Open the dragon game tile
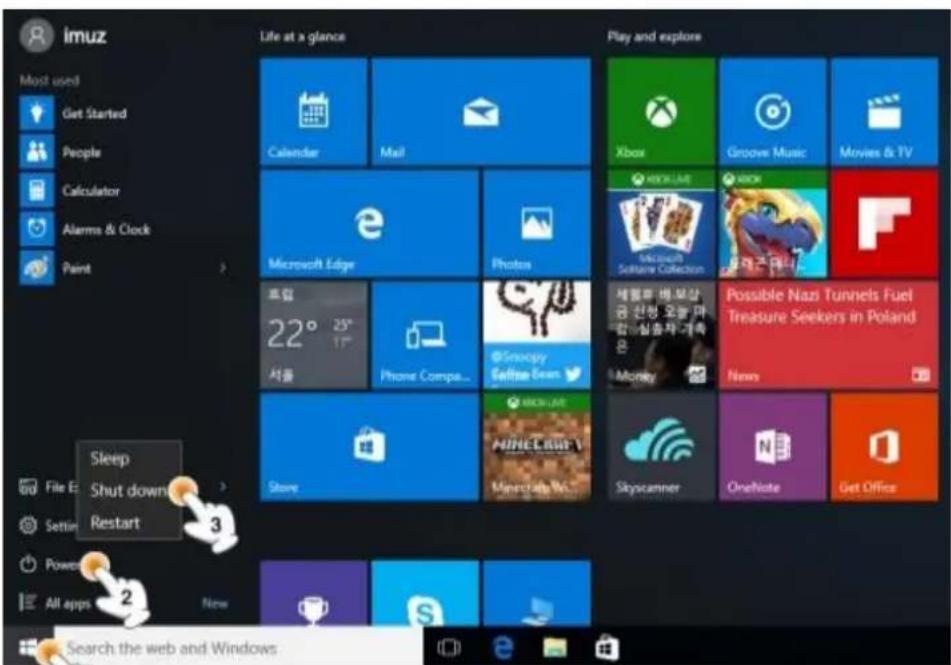 (x=773, y=223)
